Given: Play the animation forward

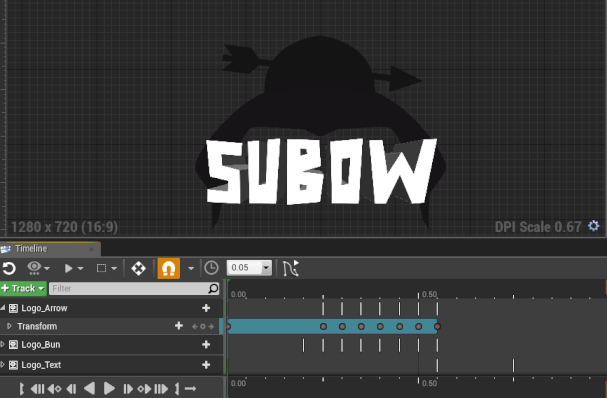Looking at the screenshot, I should coord(109,388).
